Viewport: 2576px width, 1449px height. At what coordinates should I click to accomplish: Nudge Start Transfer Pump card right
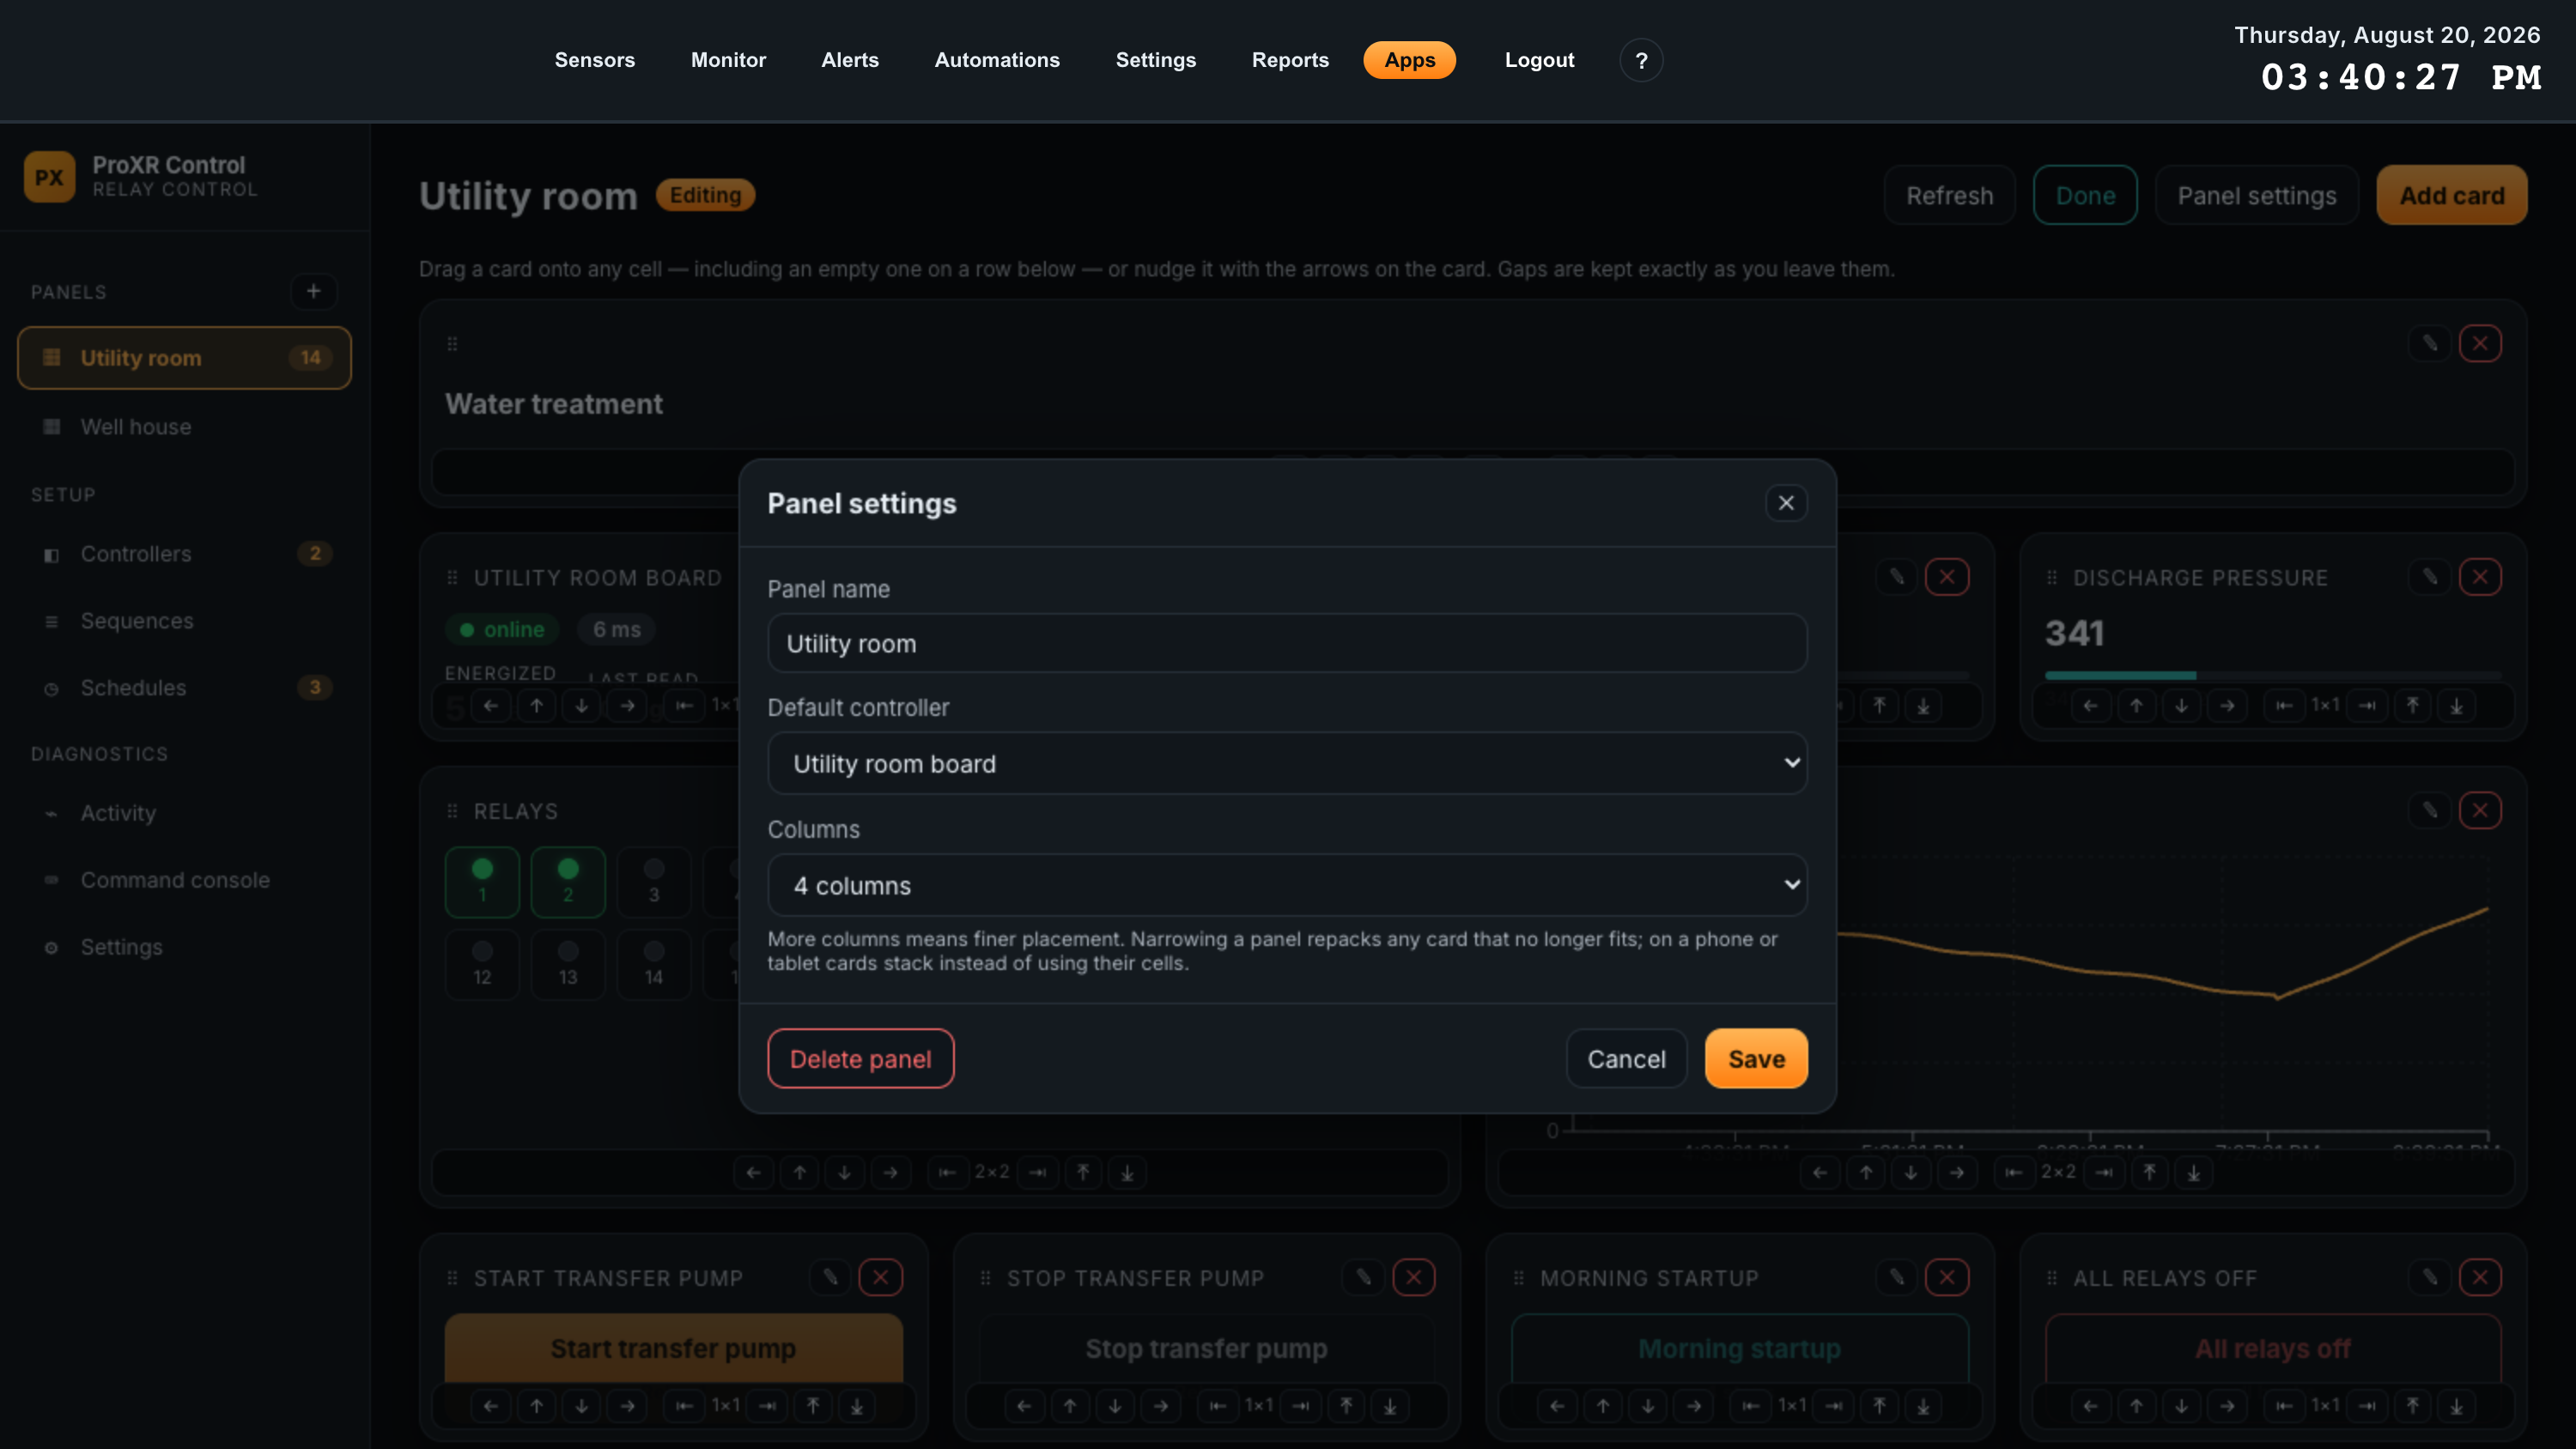(627, 1406)
